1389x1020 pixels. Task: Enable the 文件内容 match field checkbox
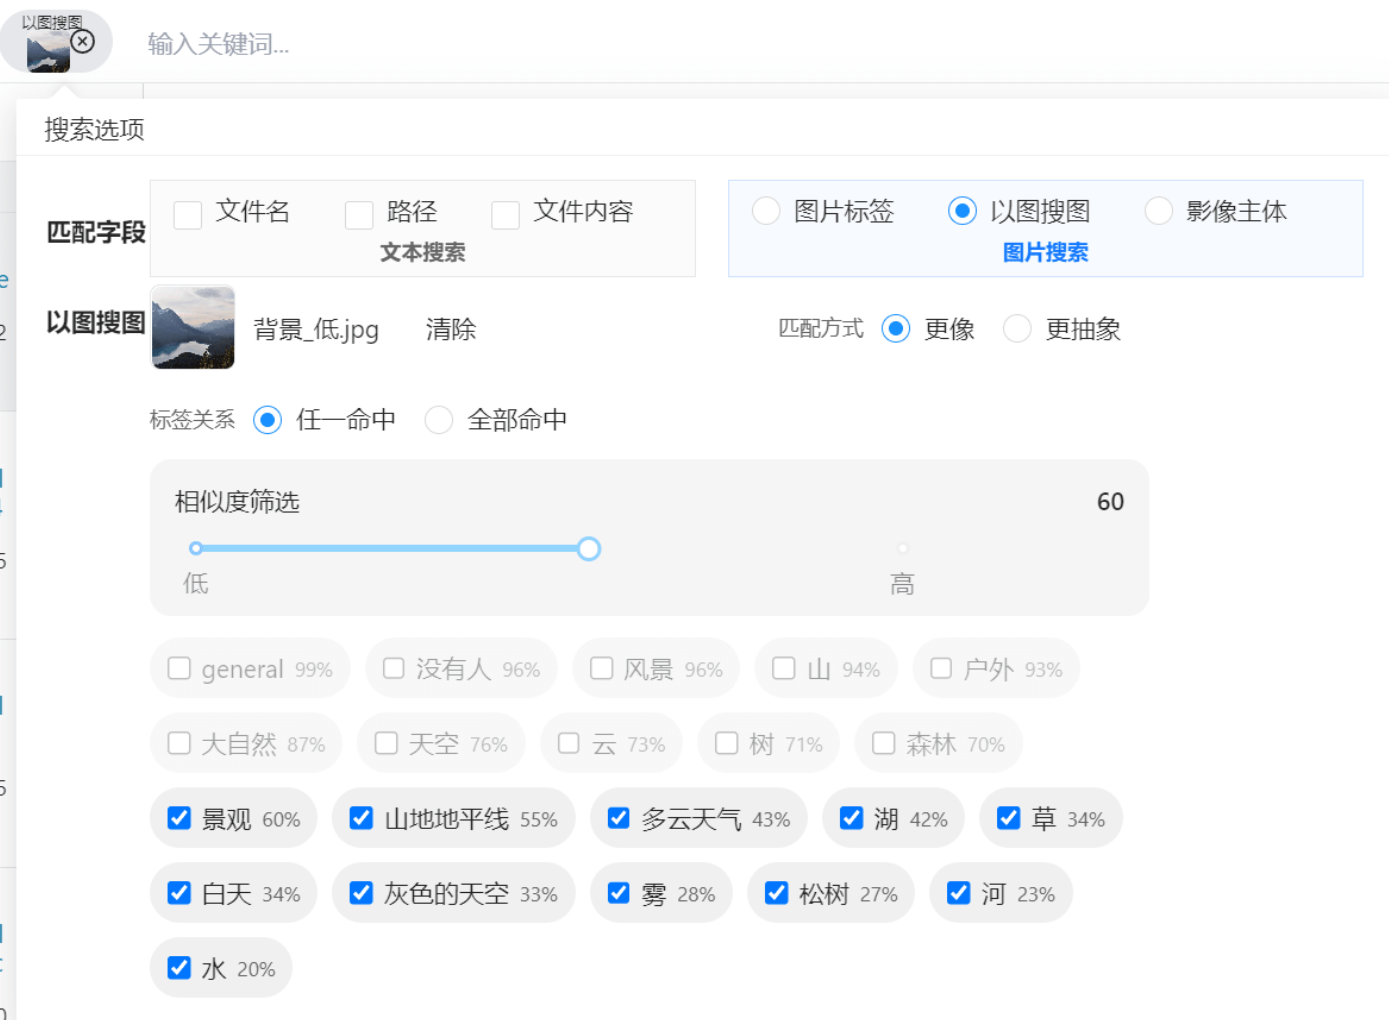click(505, 214)
